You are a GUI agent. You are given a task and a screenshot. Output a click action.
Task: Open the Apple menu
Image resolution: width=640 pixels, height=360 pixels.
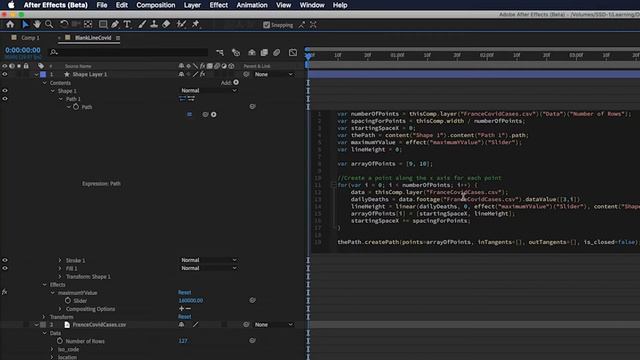point(11,5)
